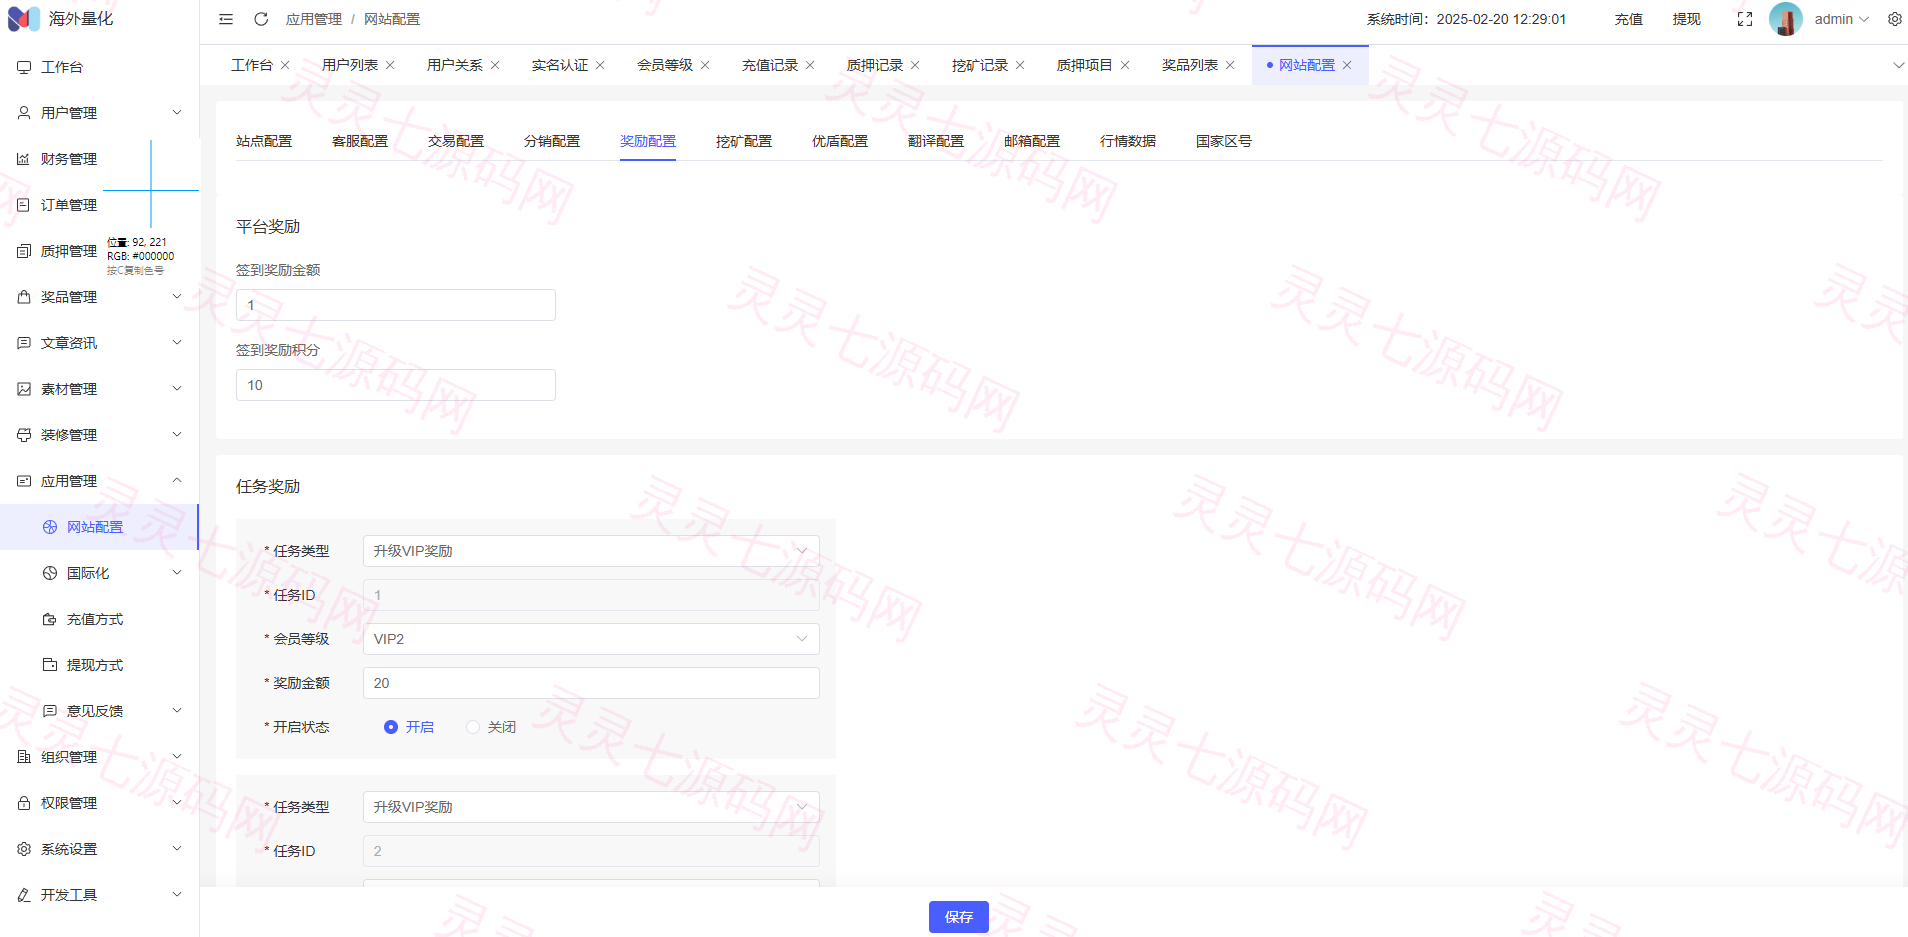Click the 奖励金额 input showing 20
The height and width of the screenshot is (937, 1908).
click(591, 683)
